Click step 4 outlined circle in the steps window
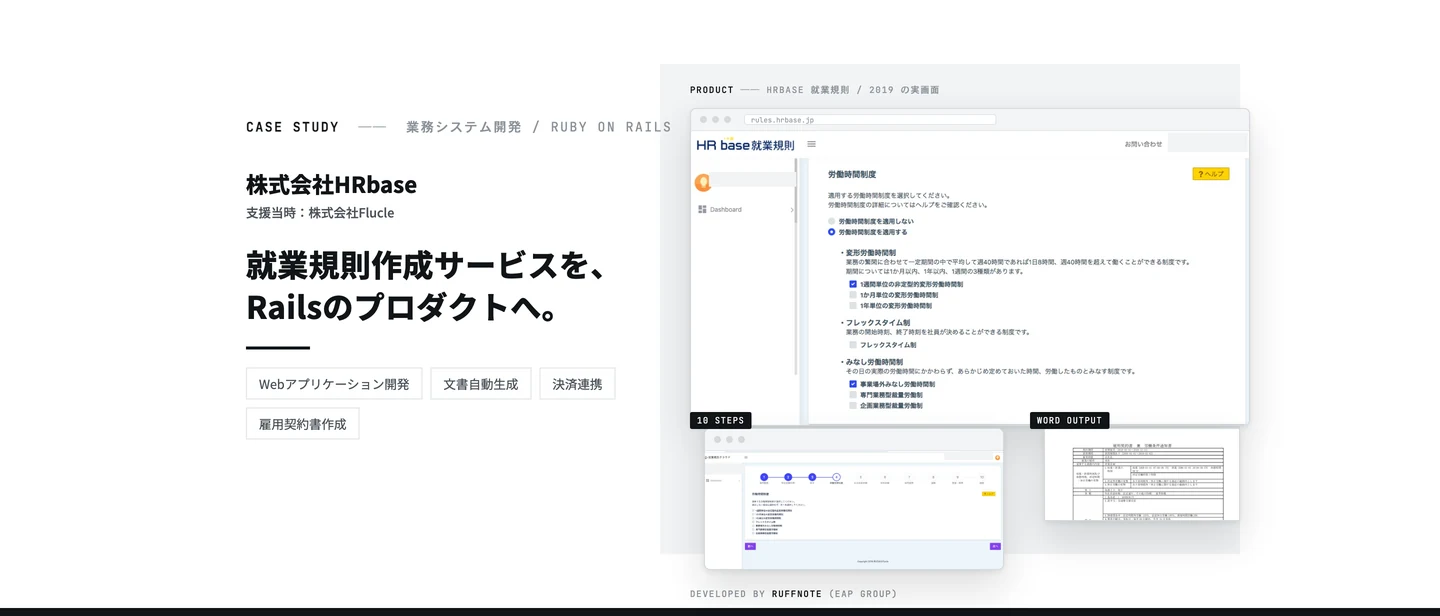 836,477
